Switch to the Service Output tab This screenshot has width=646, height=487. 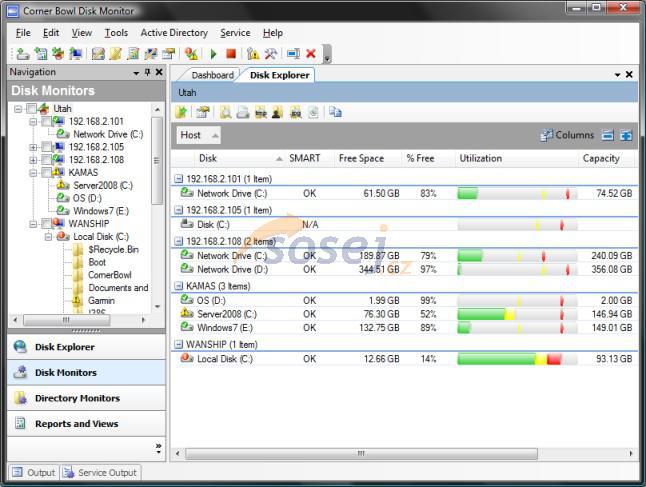pos(101,472)
